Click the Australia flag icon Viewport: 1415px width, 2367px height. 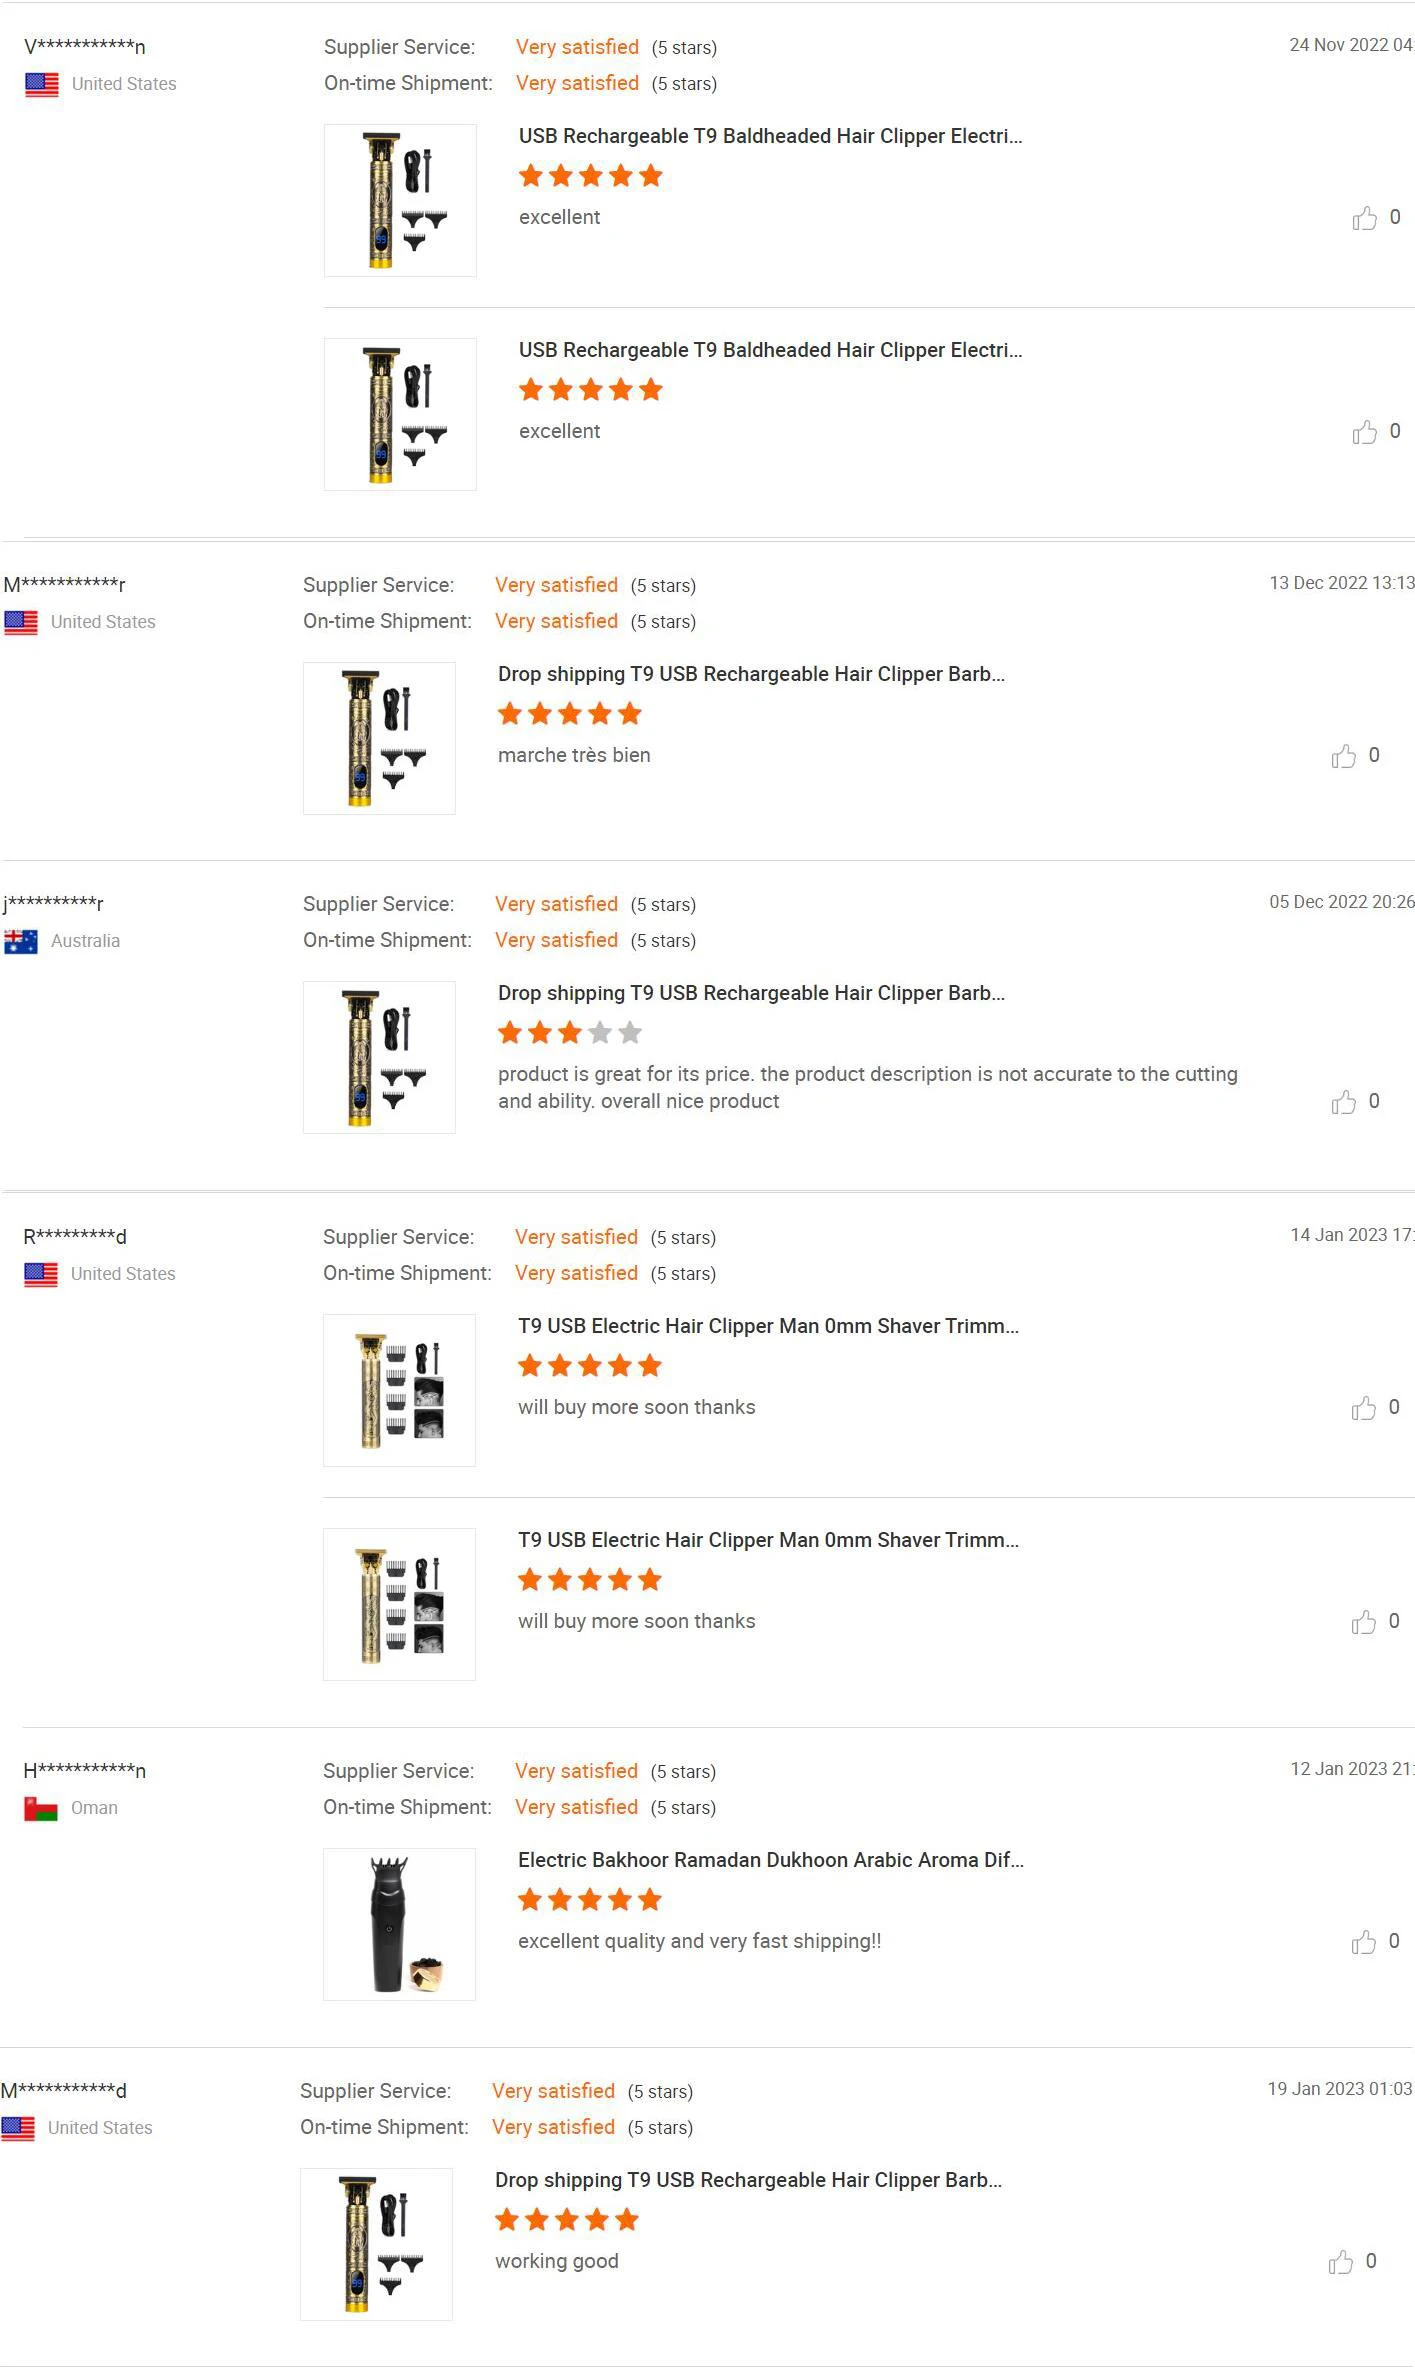click(21, 941)
